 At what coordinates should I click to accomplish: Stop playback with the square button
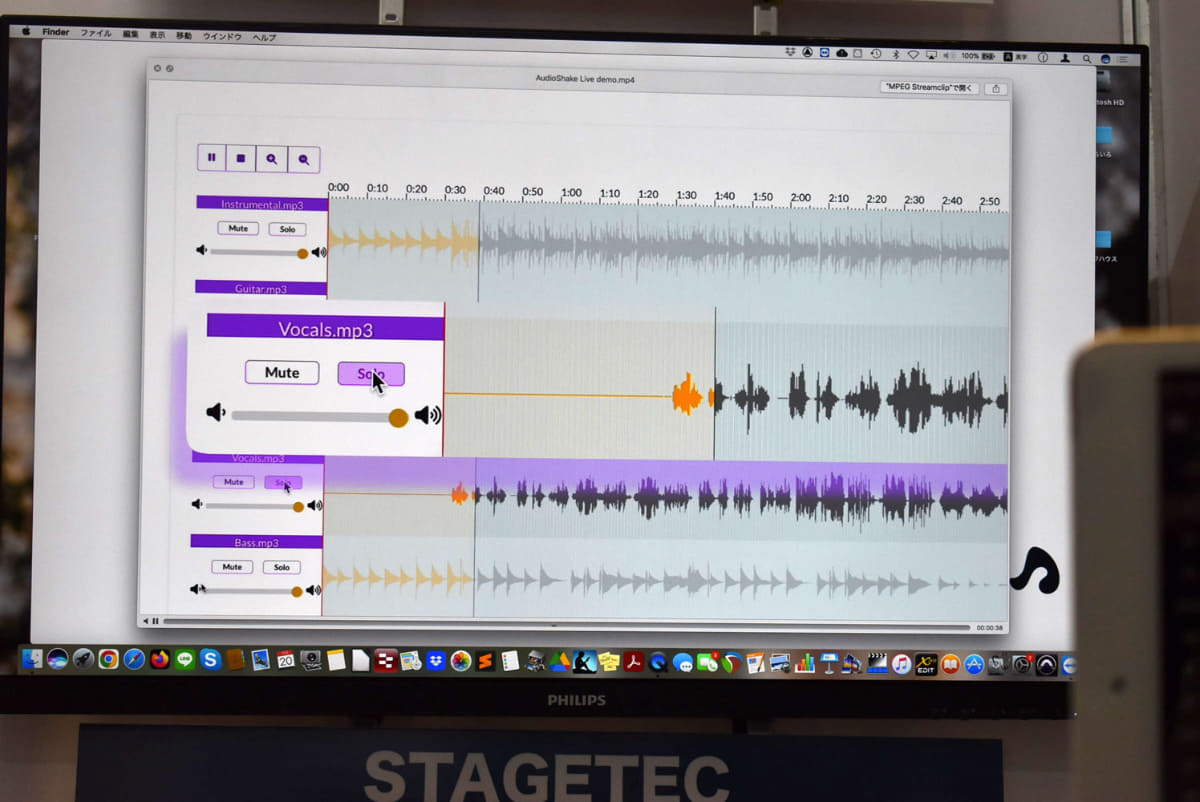point(241,158)
